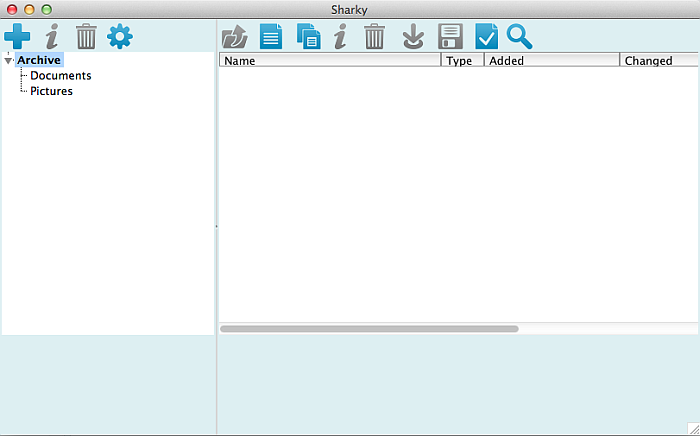Sort list by Name column
700x436 pixels.
pos(329,61)
